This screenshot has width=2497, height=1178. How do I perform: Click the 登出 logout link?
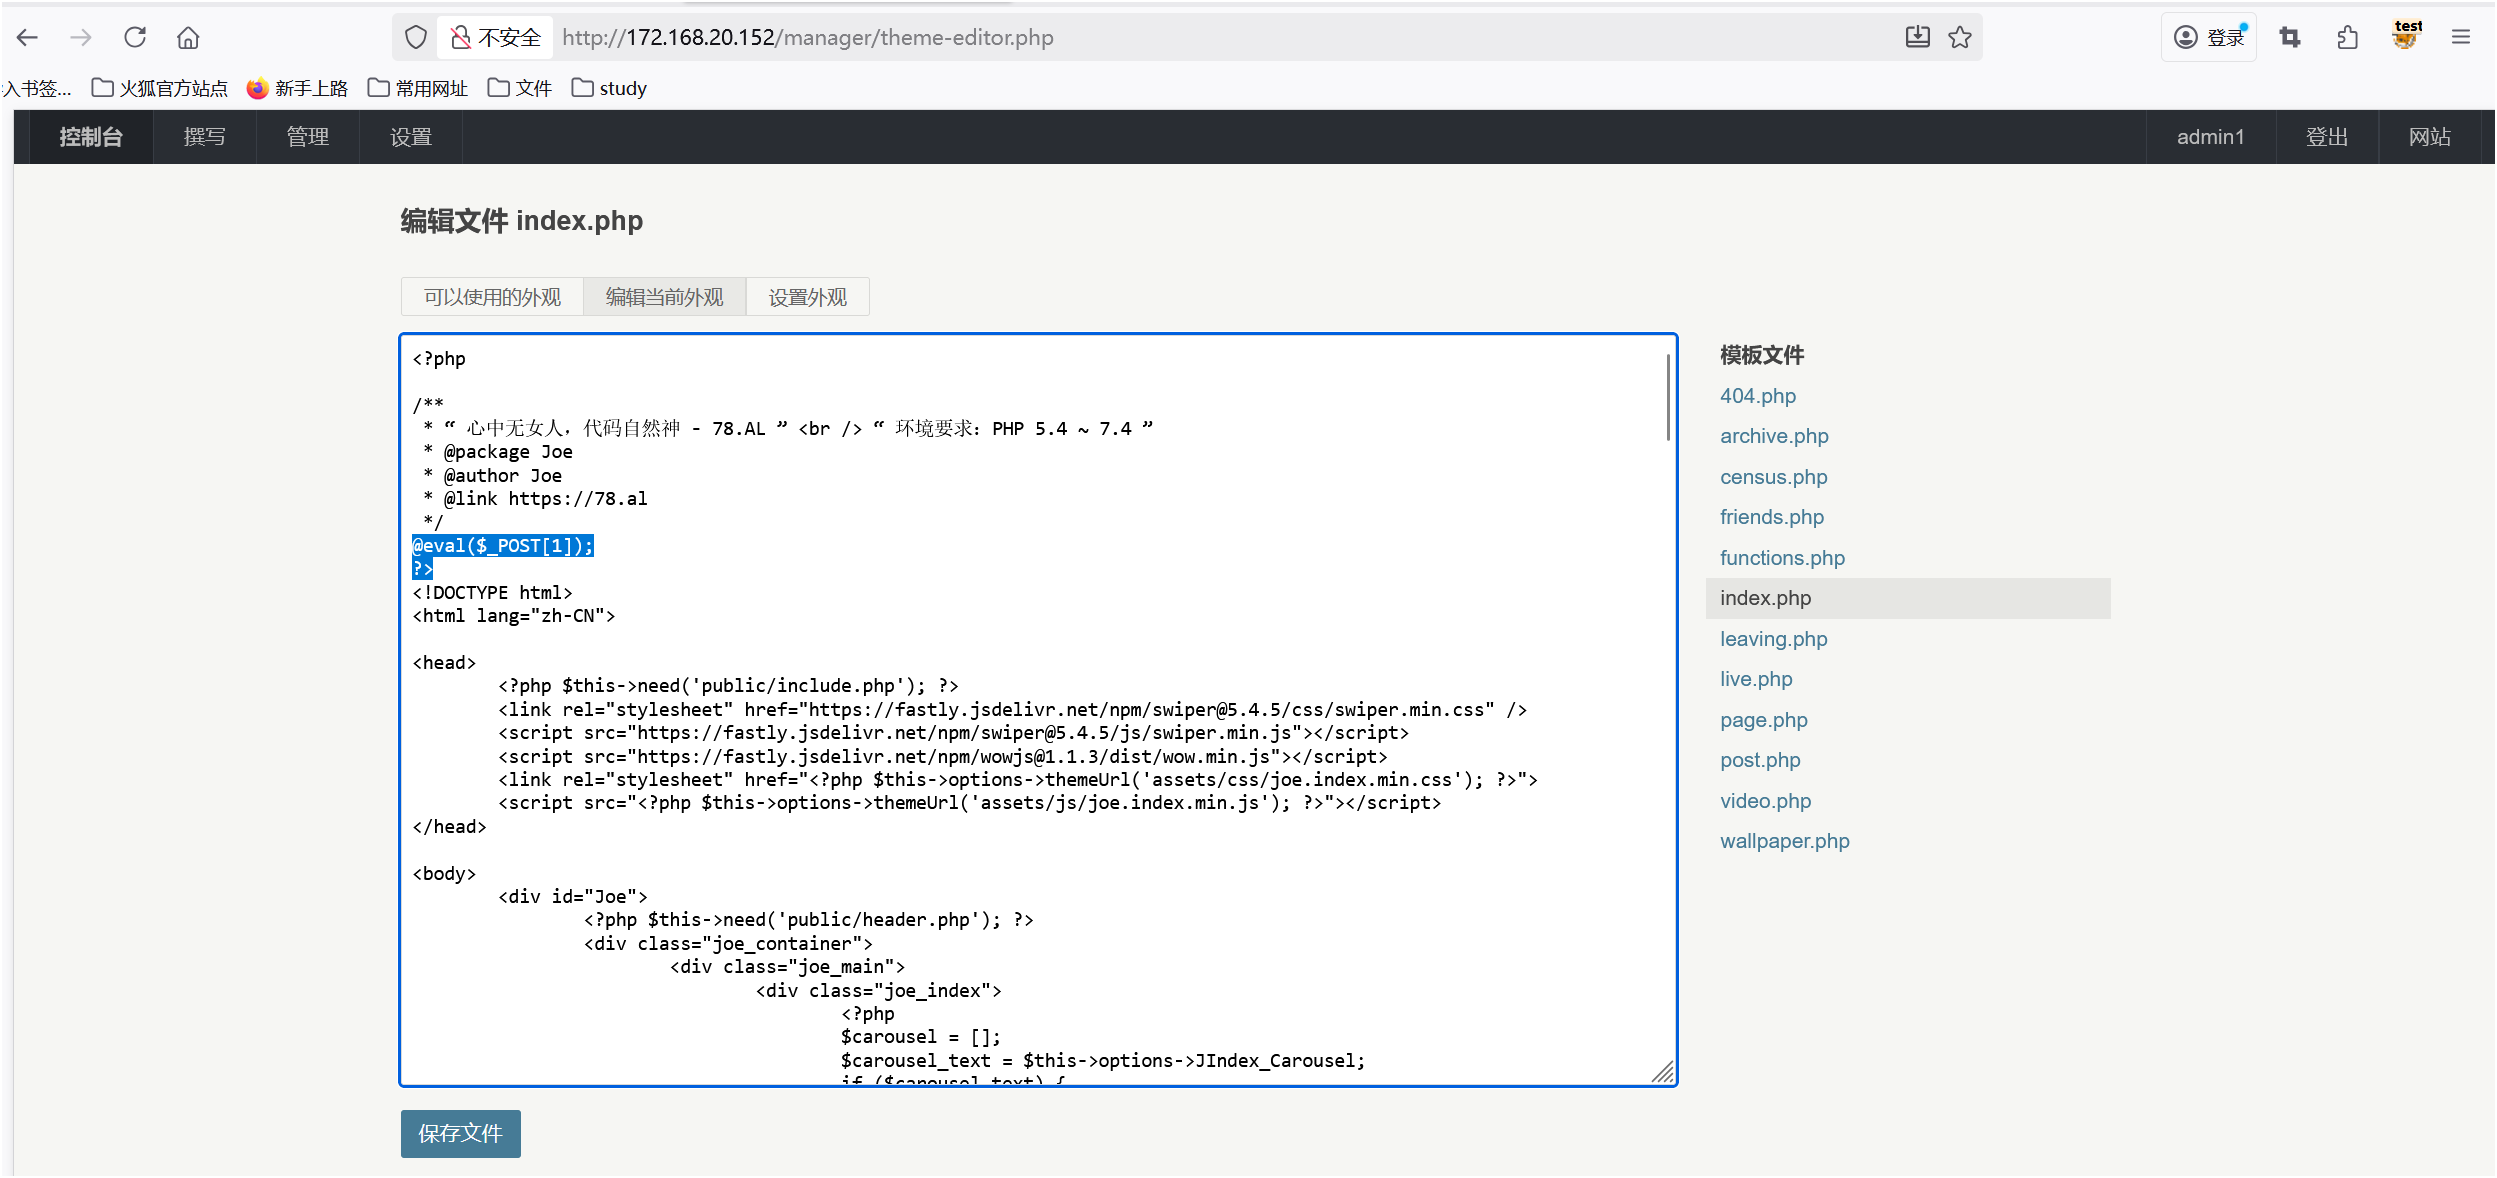coord(2326,137)
